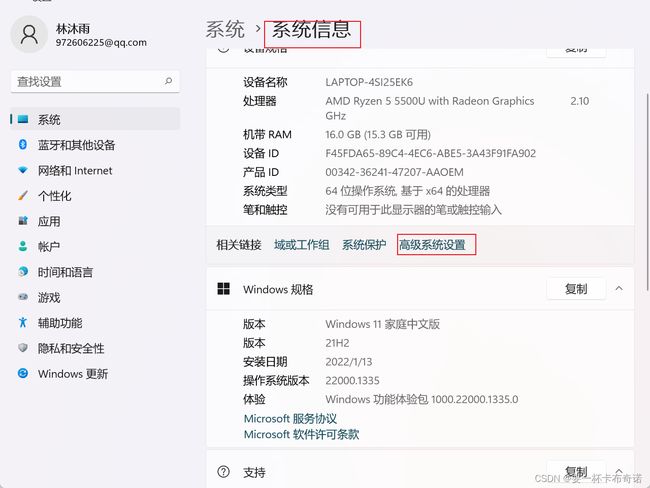Click the personalization paintbrush icon

coord(23,195)
